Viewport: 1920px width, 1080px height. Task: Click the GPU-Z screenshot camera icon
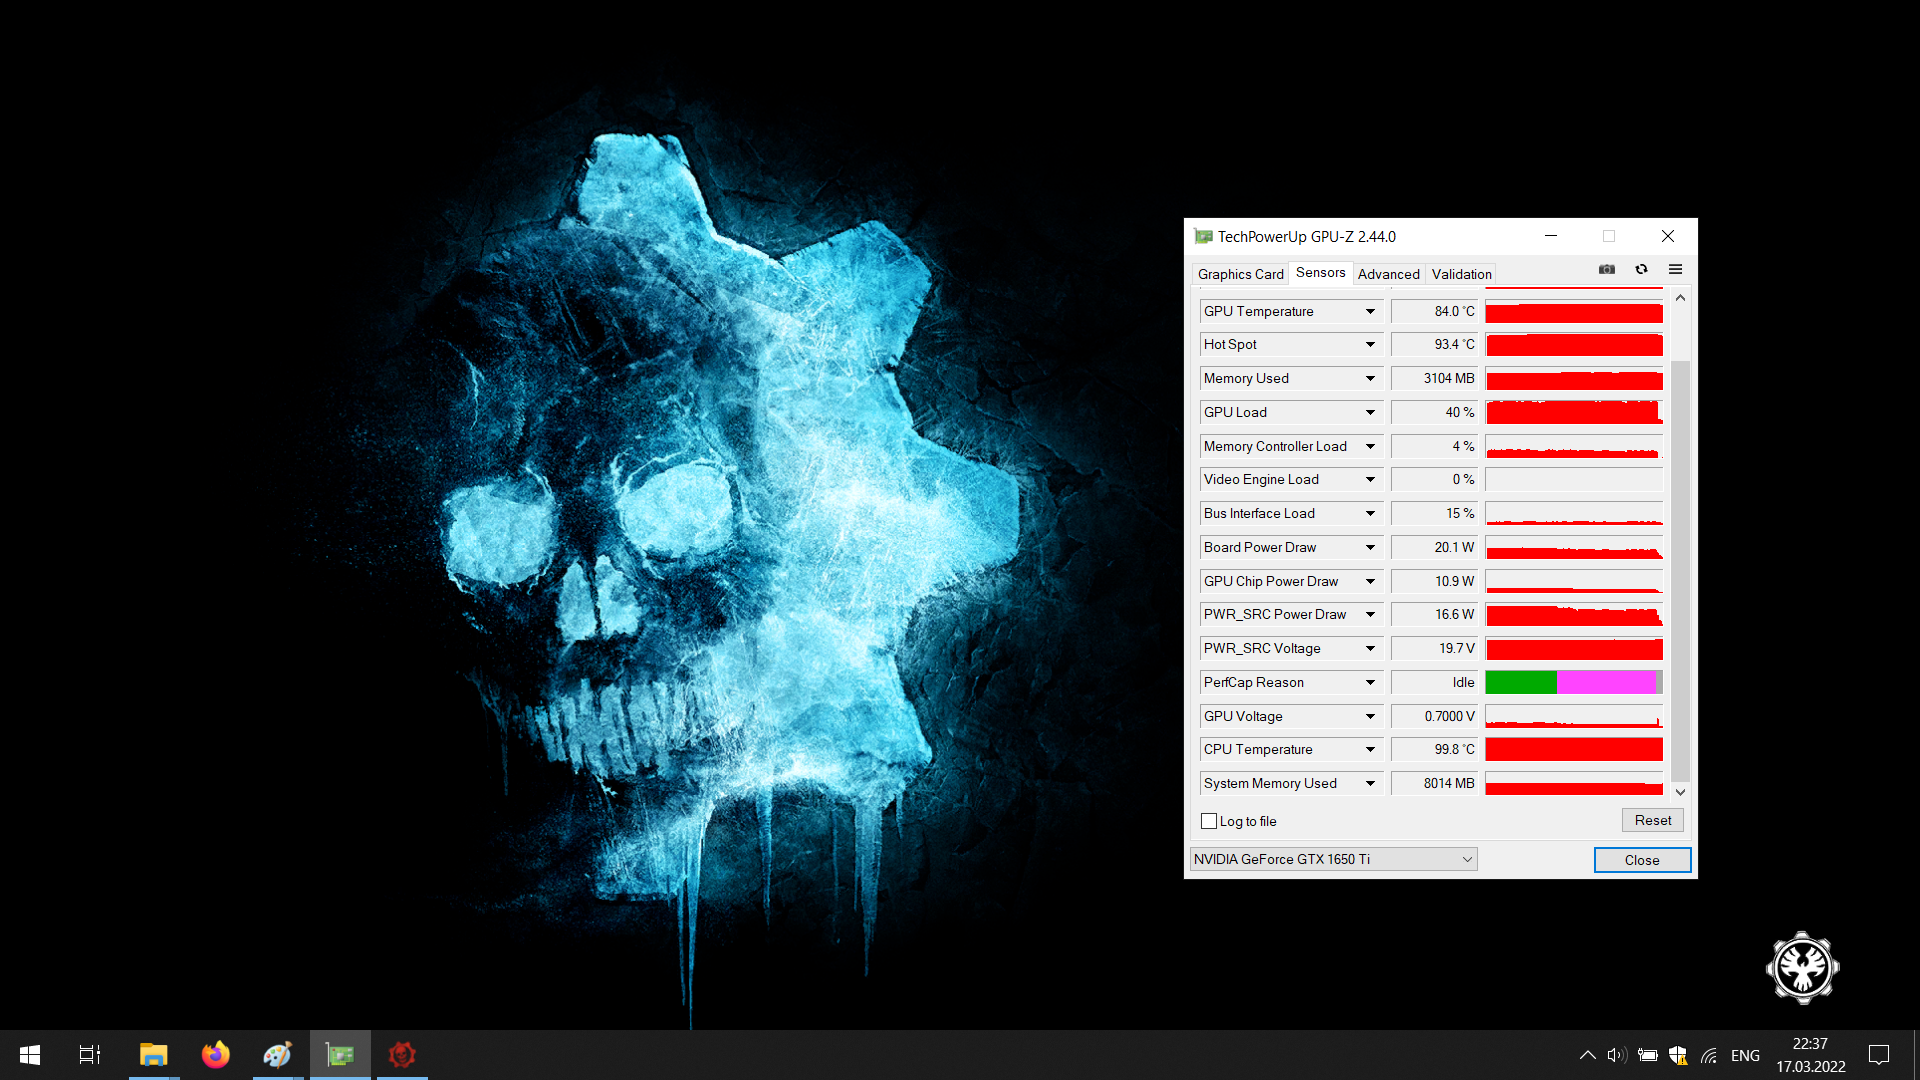tap(1607, 269)
